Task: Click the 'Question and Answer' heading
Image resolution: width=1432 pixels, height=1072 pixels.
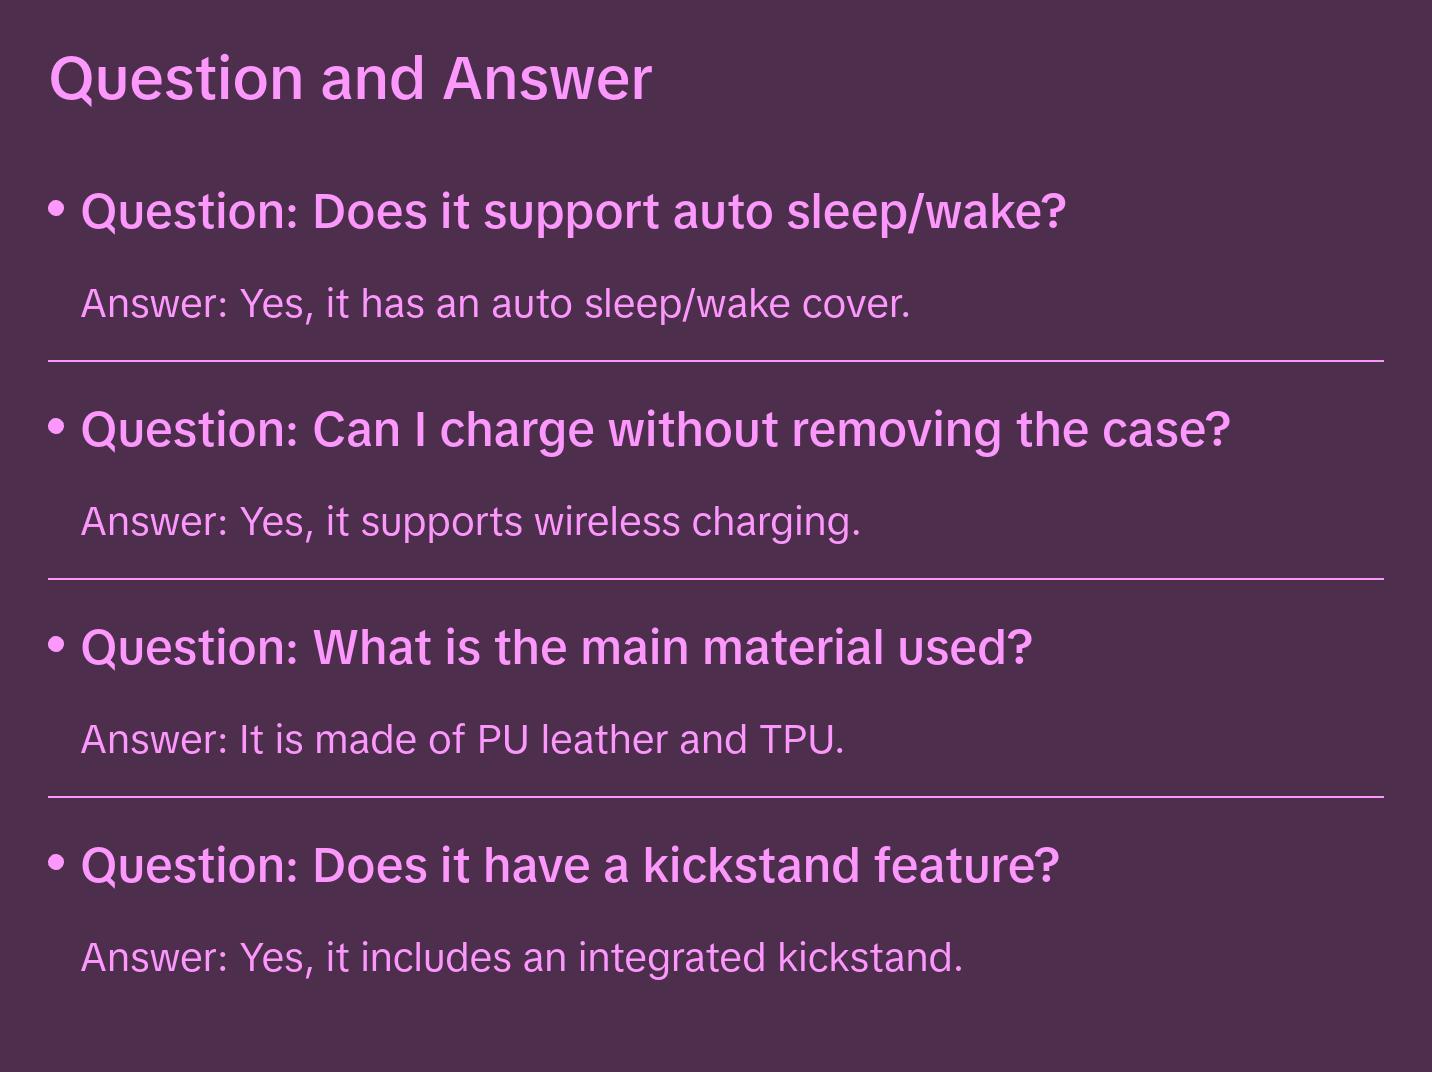Action: tap(350, 78)
